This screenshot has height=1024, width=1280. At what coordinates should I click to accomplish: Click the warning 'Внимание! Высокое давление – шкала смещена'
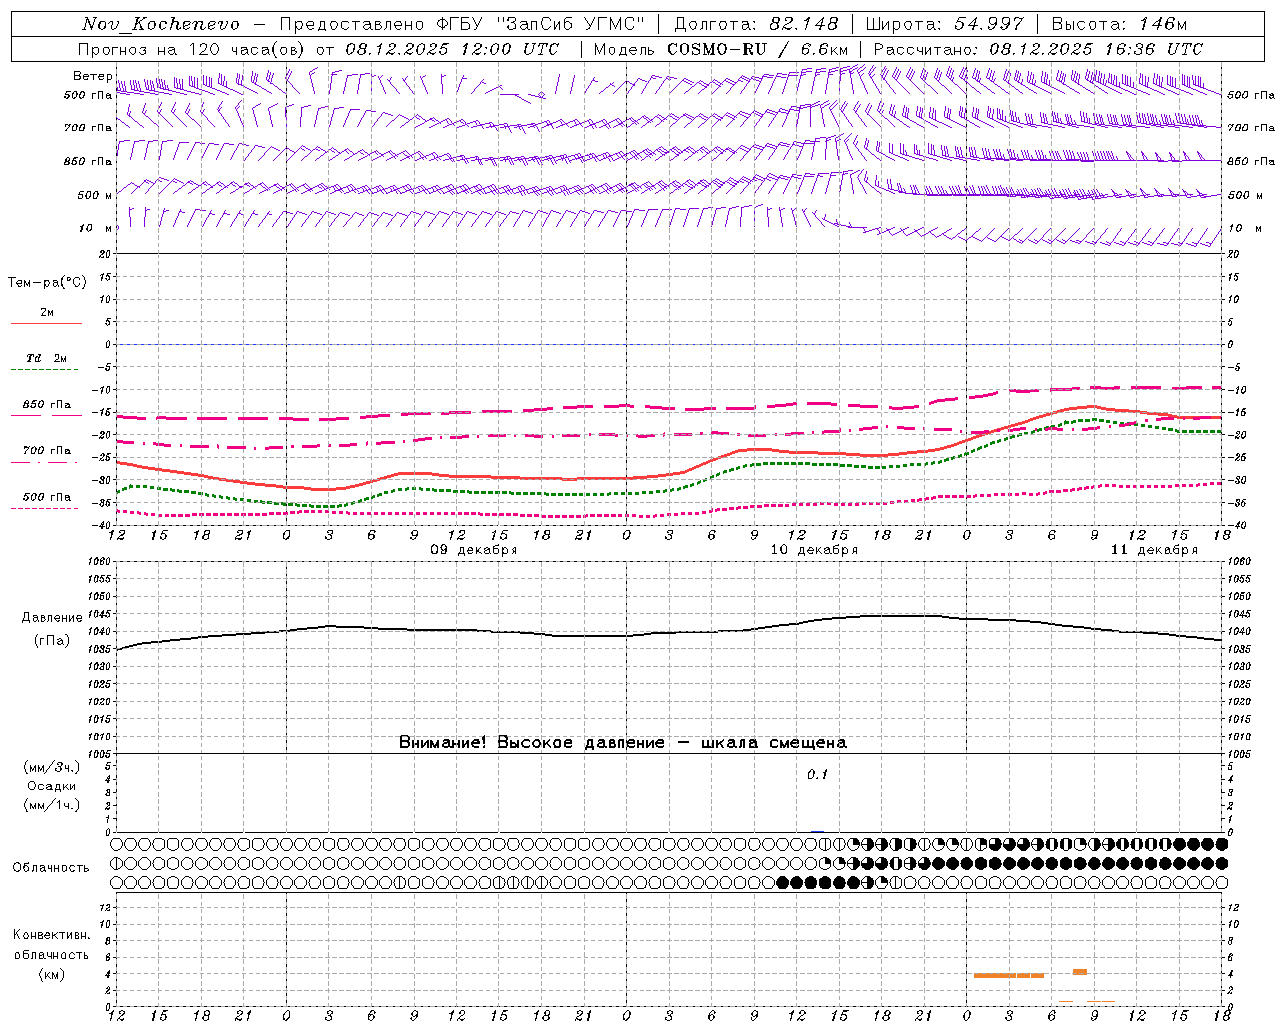[x=623, y=743]
